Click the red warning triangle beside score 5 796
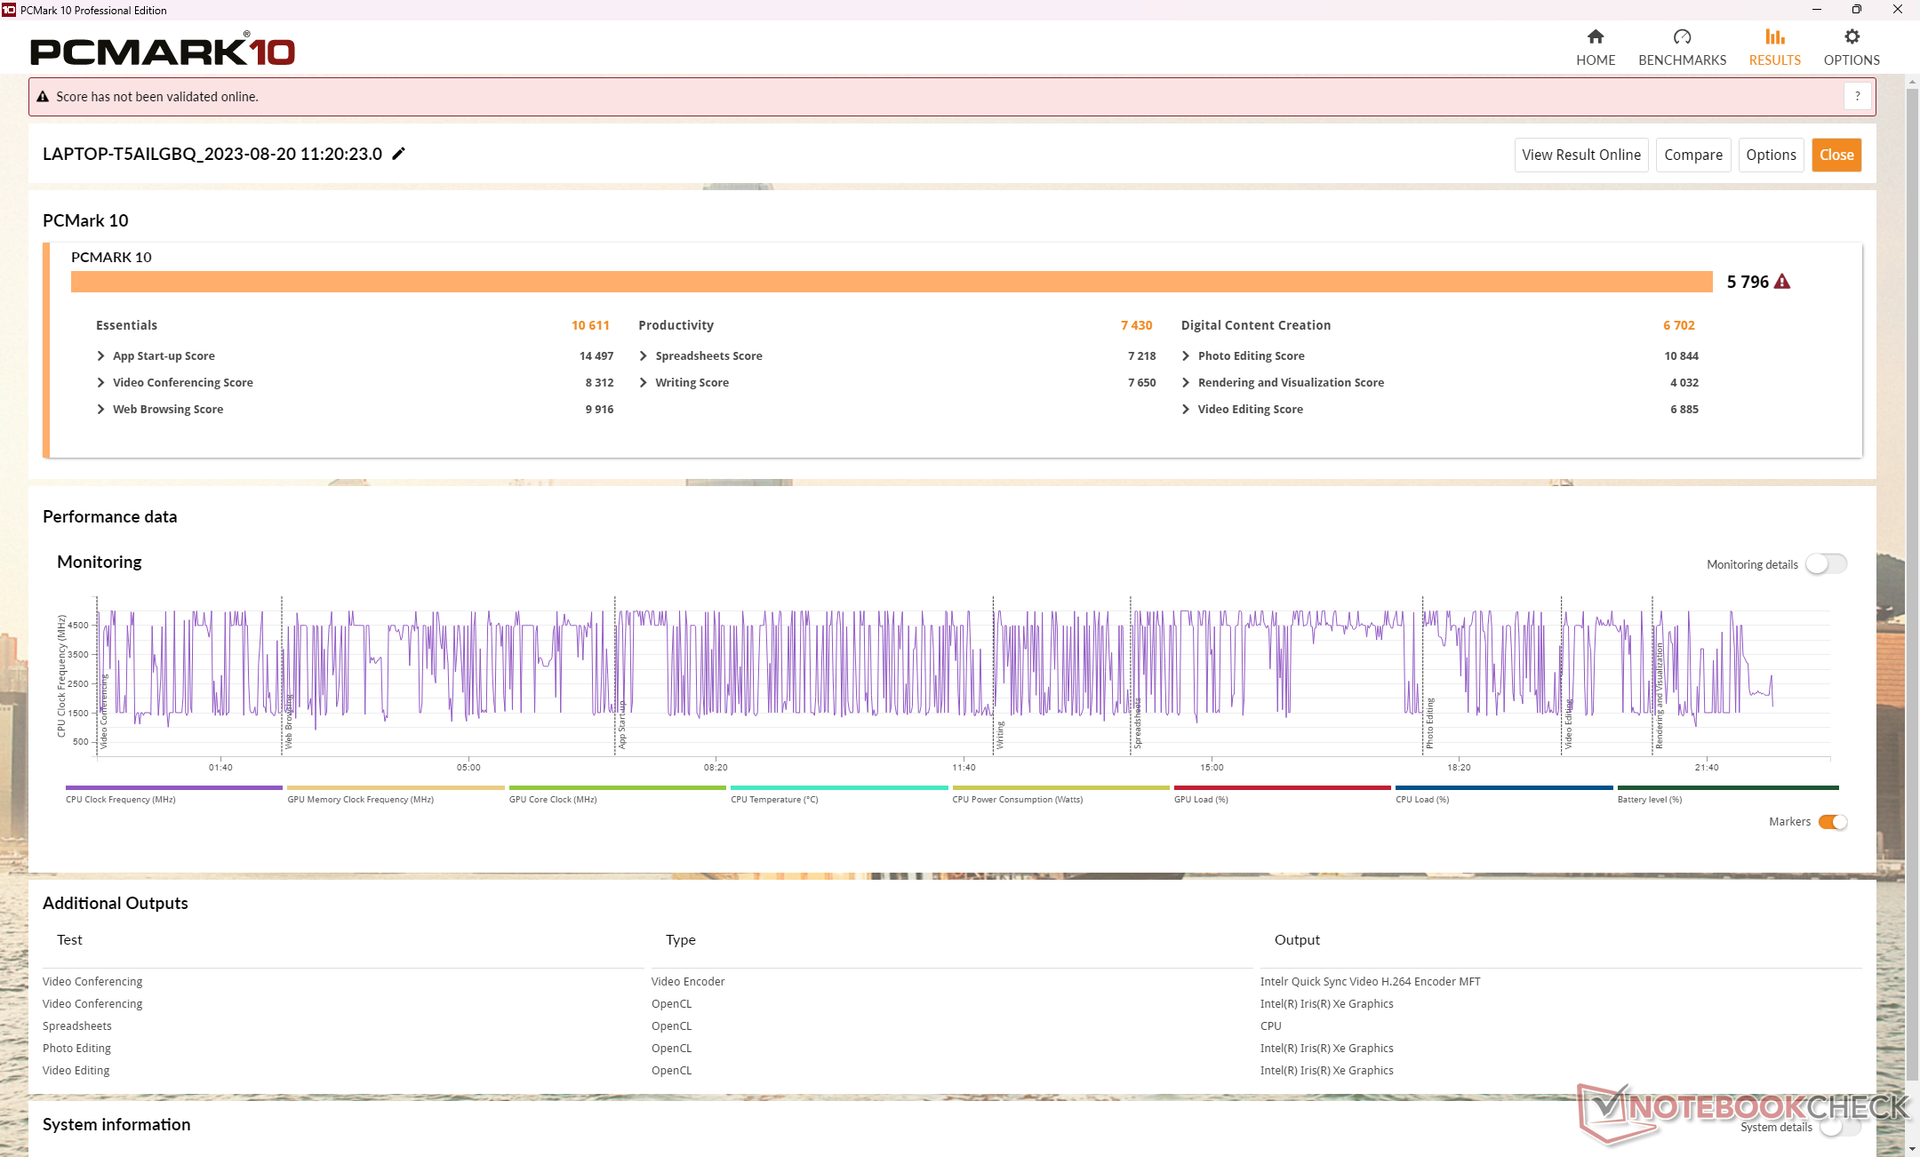 coord(1782,282)
